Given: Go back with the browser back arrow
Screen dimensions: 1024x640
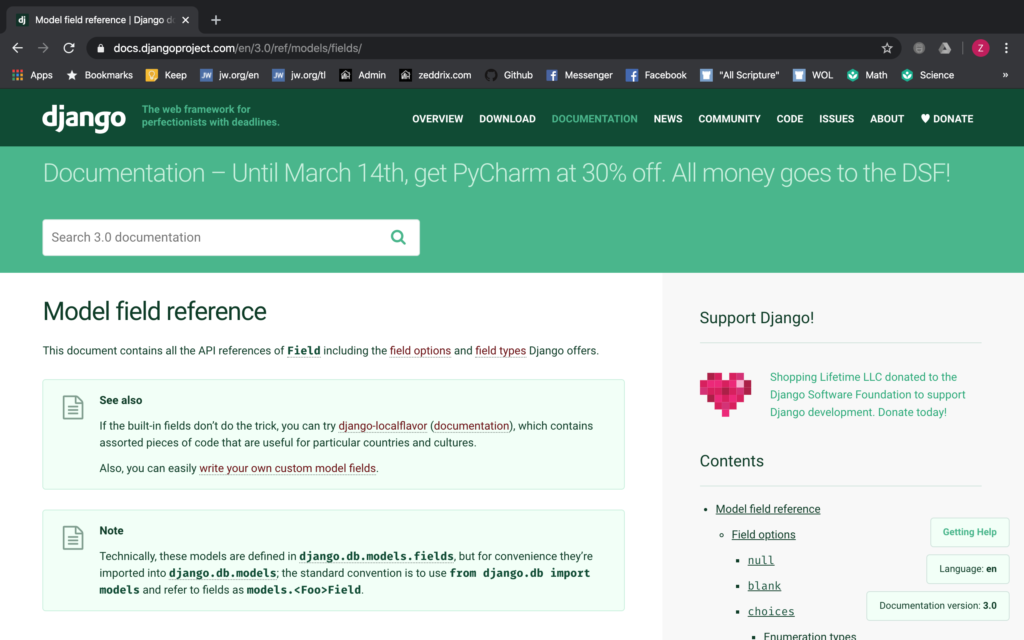Looking at the screenshot, I should click(18, 48).
